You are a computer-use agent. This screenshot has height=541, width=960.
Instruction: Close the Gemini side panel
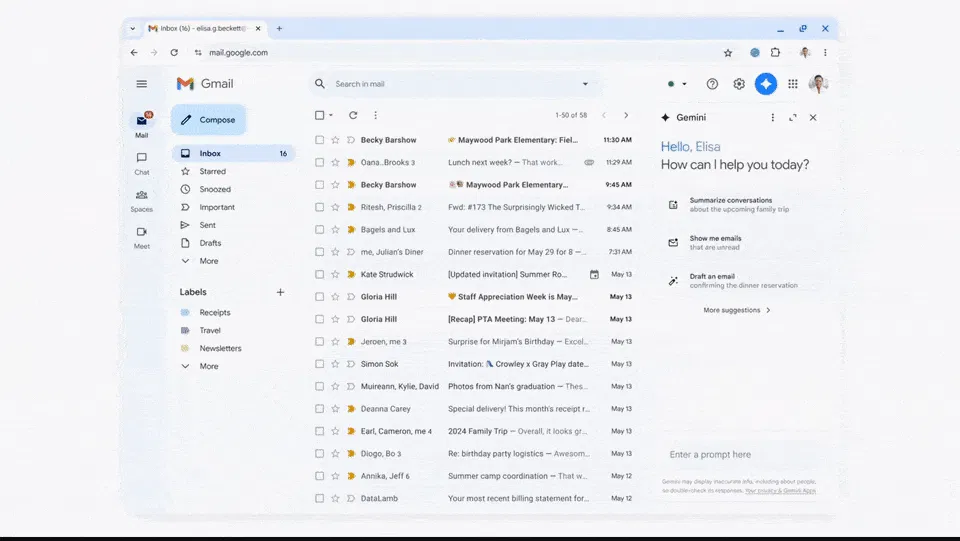tap(813, 118)
